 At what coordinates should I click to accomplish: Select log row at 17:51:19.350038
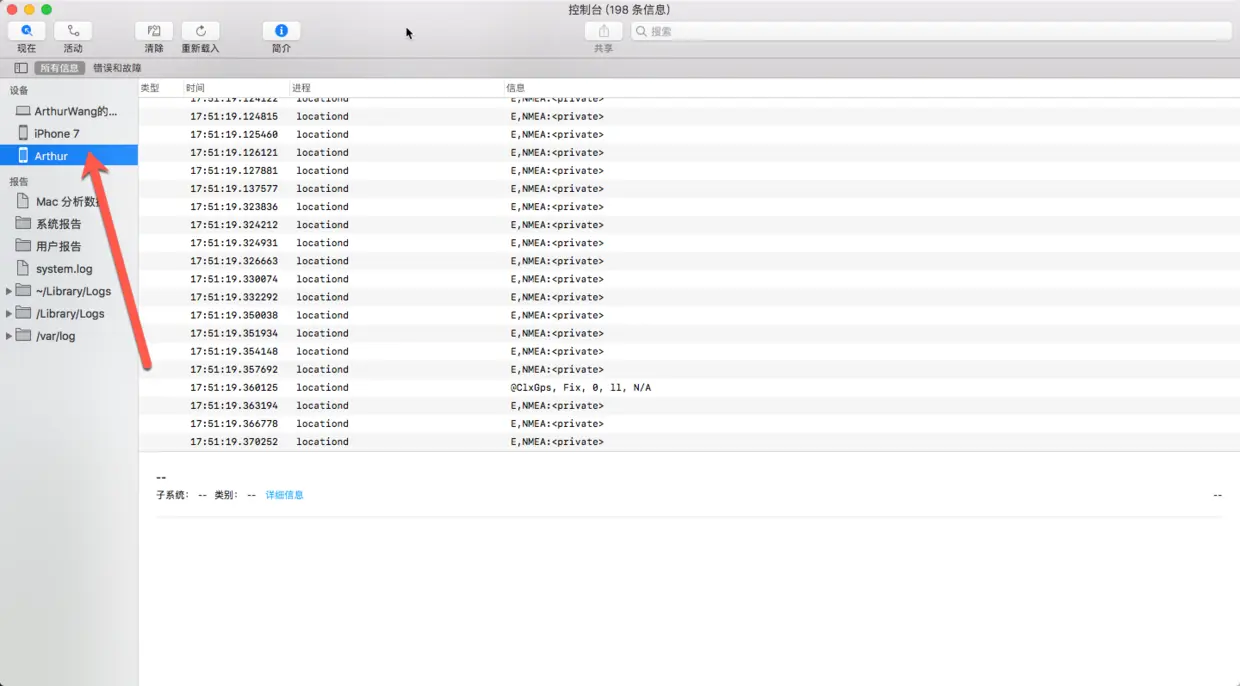689,314
